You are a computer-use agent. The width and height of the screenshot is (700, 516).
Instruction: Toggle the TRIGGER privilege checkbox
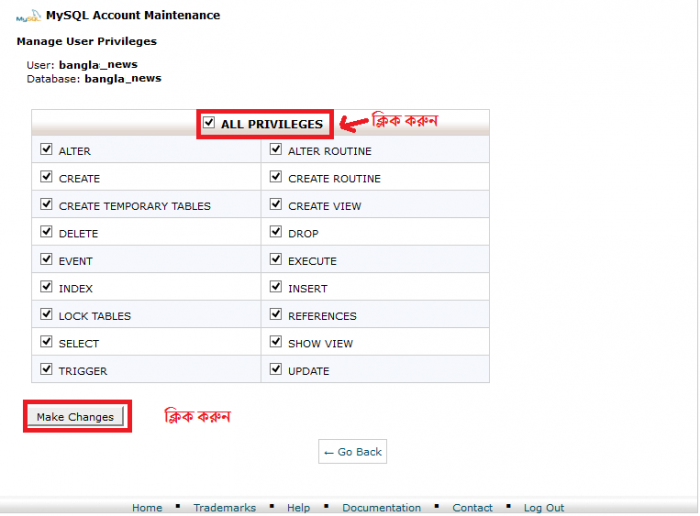click(46, 369)
